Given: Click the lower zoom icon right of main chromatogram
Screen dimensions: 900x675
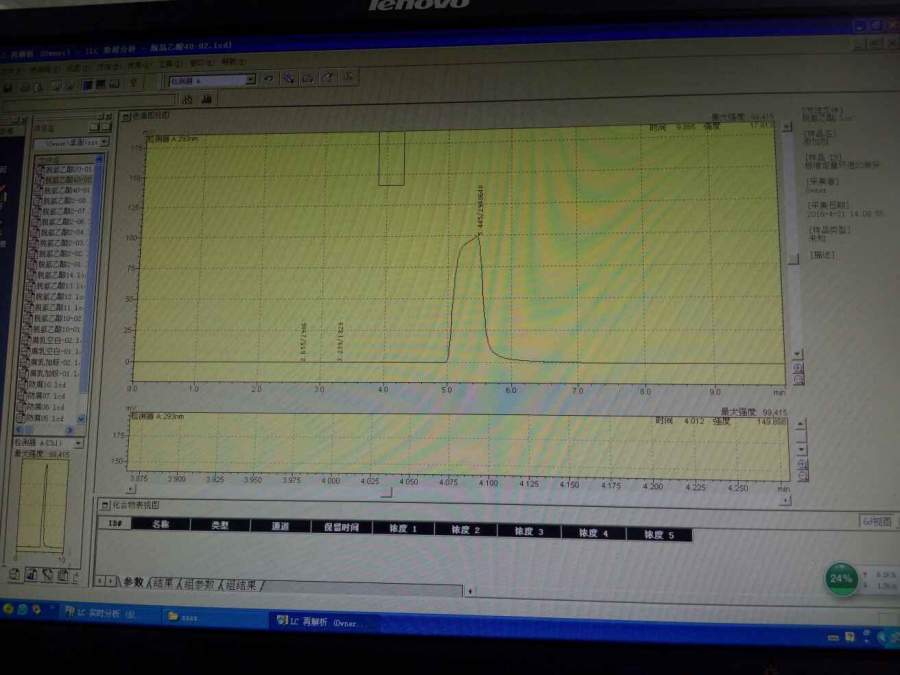Looking at the screenshot, I should [798, 379].
